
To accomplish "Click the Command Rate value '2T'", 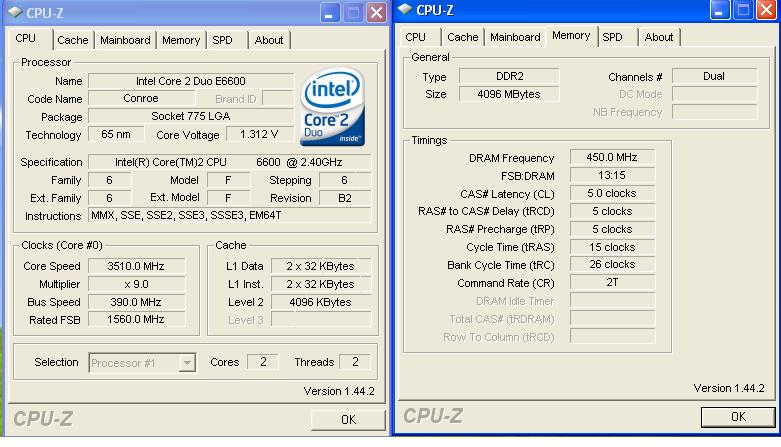I will pos(612,282).
